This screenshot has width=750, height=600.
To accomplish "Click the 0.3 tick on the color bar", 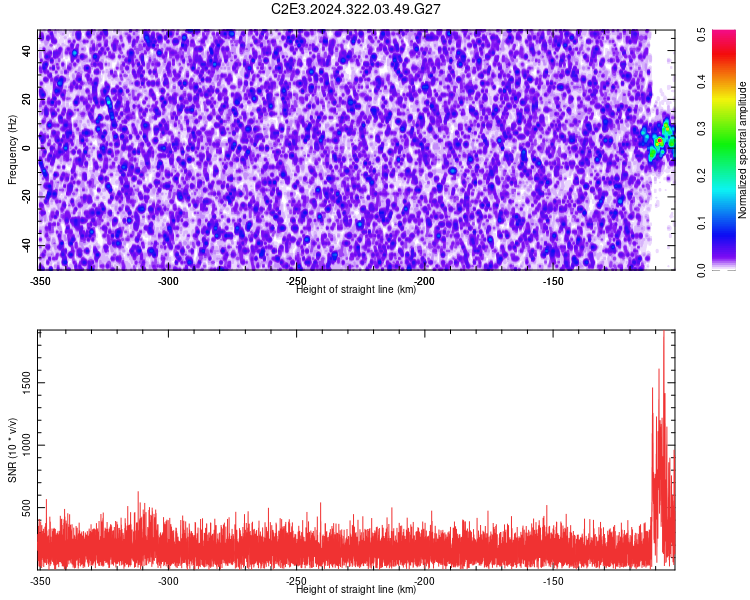I will (701, 129).
